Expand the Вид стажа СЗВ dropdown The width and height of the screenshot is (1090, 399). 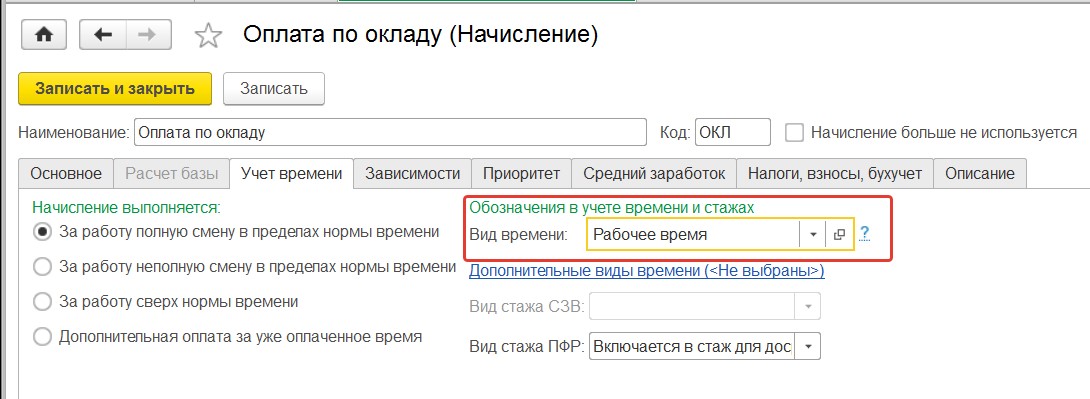pos(808,307)
